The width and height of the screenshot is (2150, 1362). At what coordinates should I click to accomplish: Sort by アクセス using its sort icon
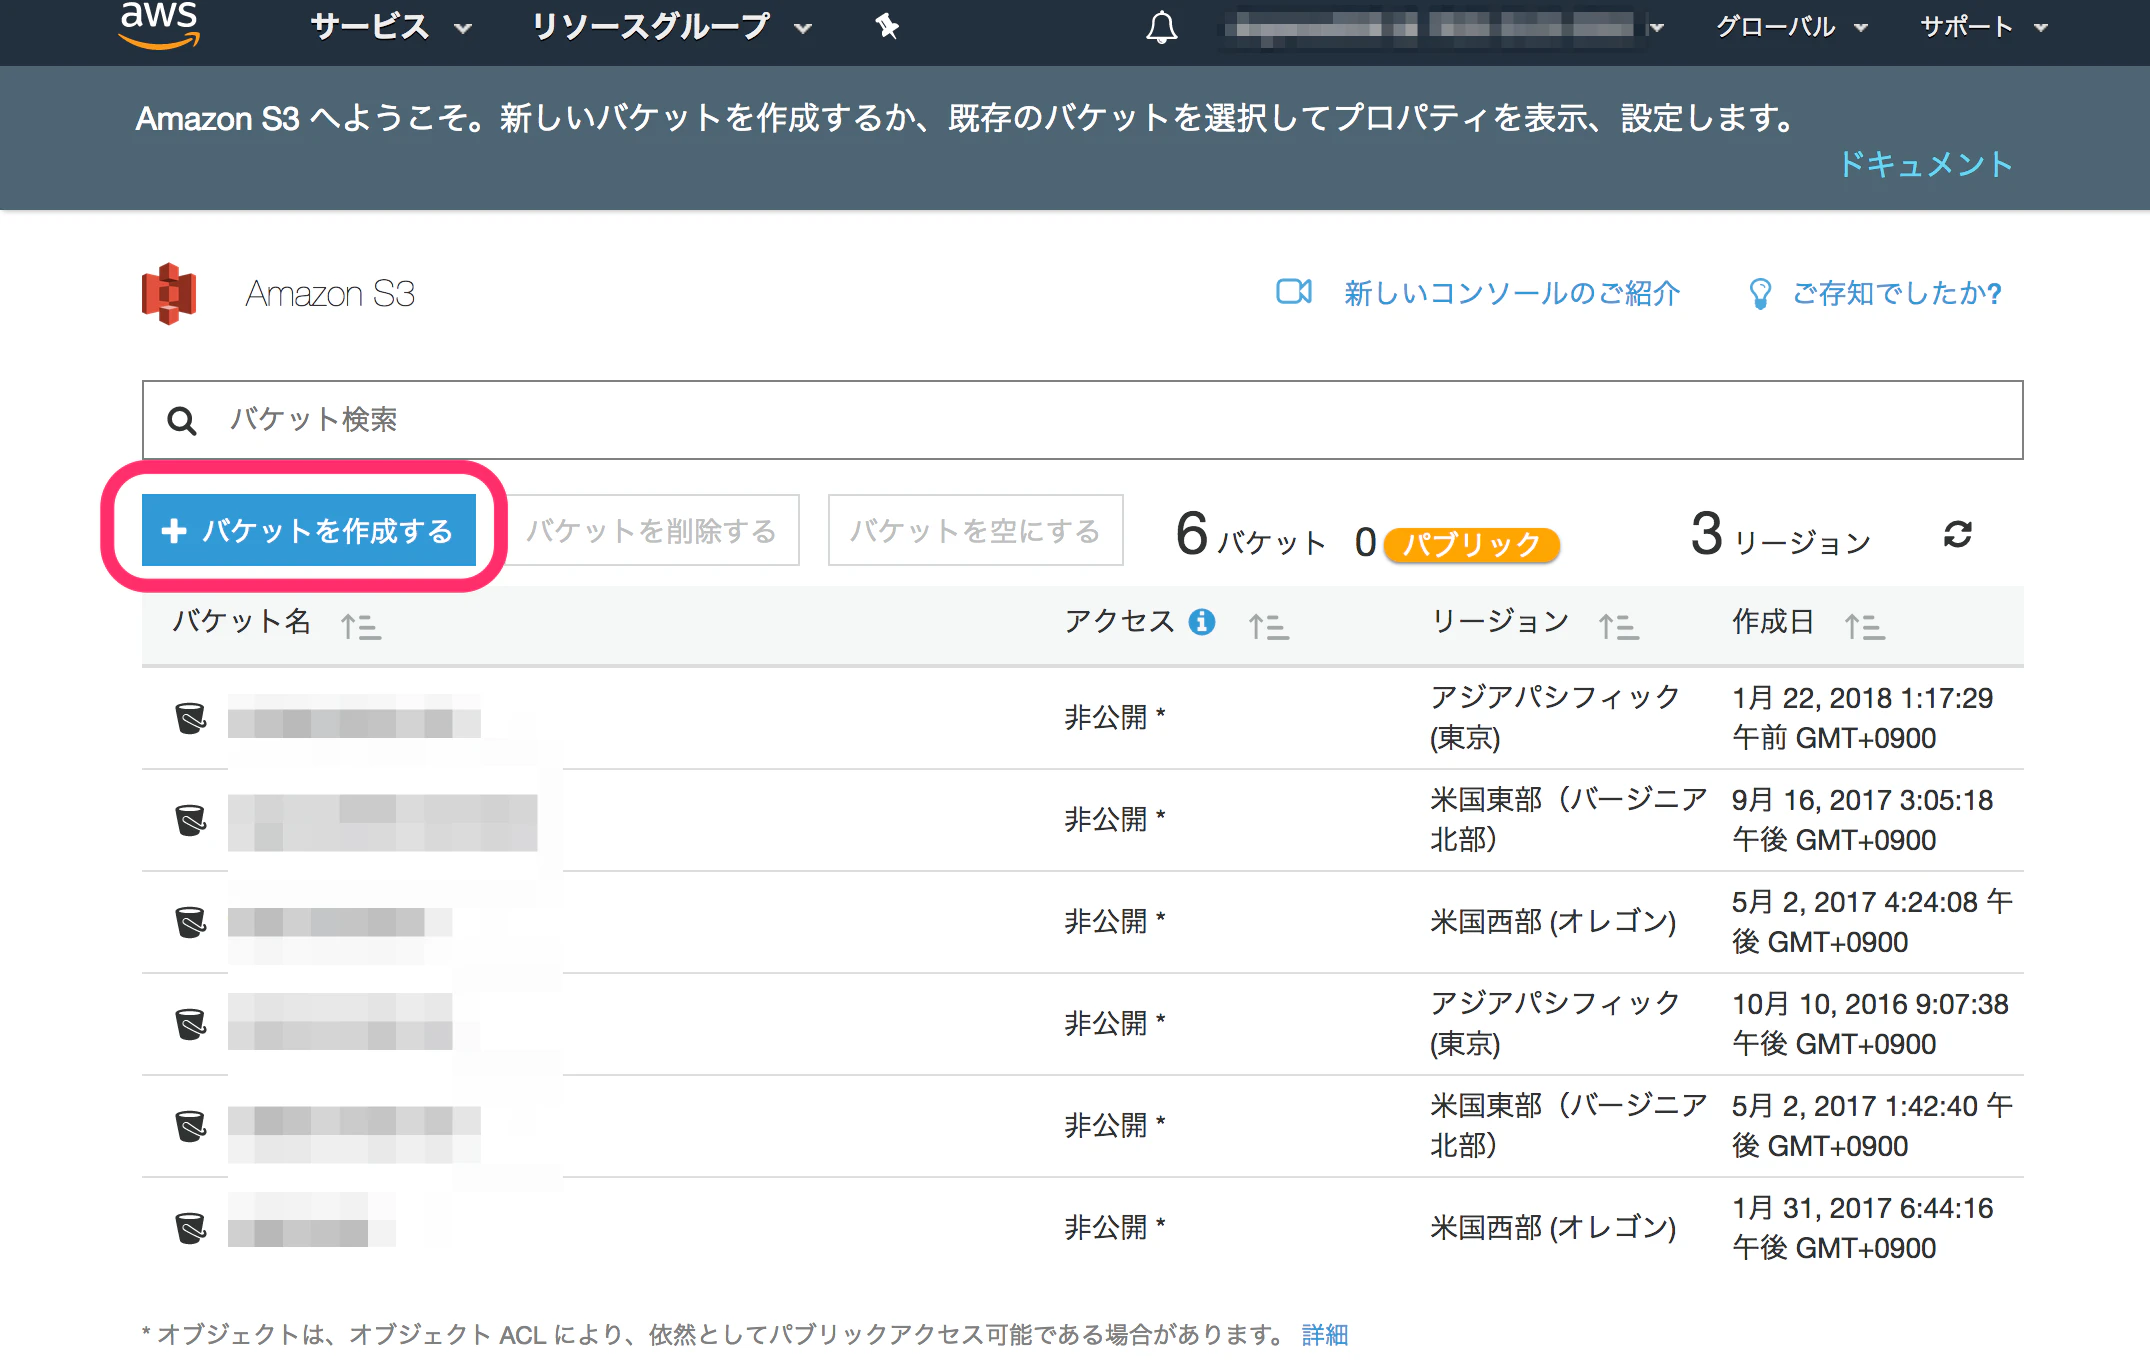click(x=1269, y=627)
